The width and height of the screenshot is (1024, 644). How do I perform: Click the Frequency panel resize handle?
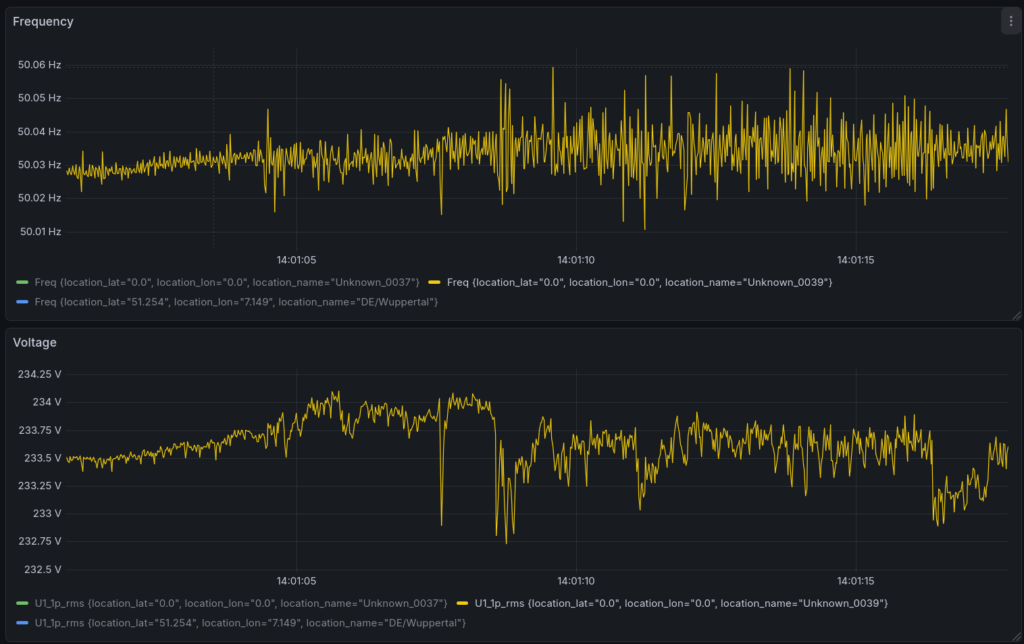coord(1016,315)
